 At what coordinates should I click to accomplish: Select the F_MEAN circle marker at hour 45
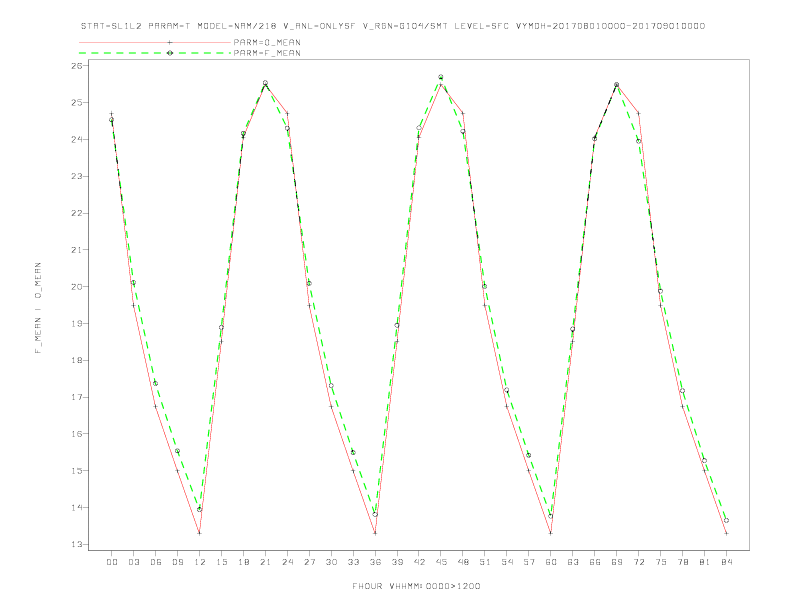coord(440,77)
